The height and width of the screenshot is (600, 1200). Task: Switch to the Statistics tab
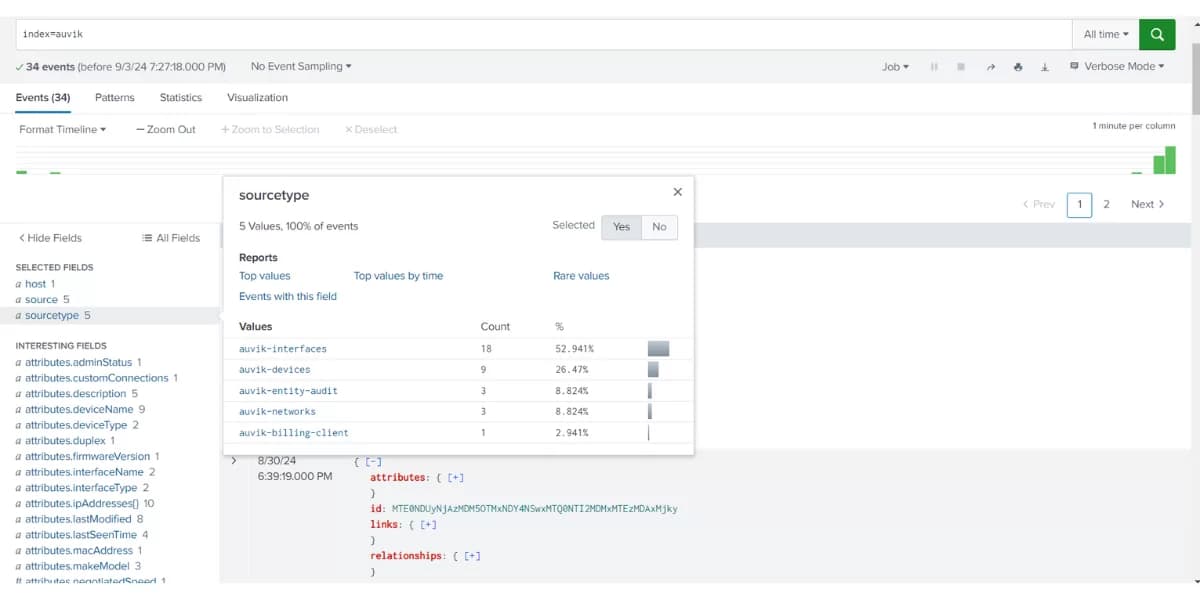coord(180,97)
